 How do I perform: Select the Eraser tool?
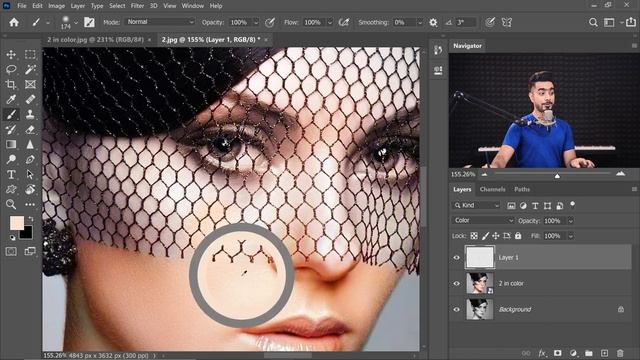[x=30, y=129]
